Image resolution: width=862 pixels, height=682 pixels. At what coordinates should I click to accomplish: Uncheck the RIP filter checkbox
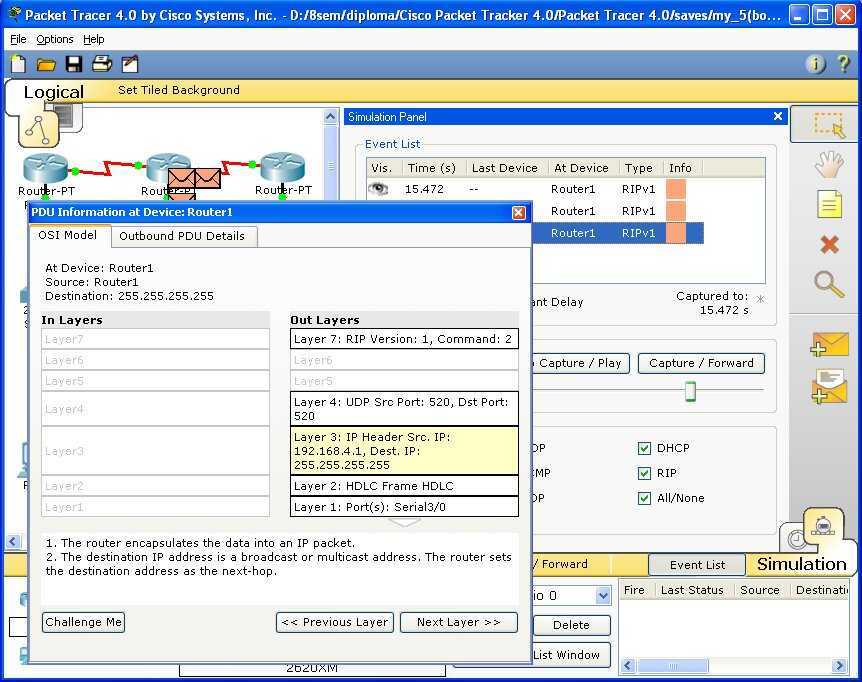pos(645,473)
